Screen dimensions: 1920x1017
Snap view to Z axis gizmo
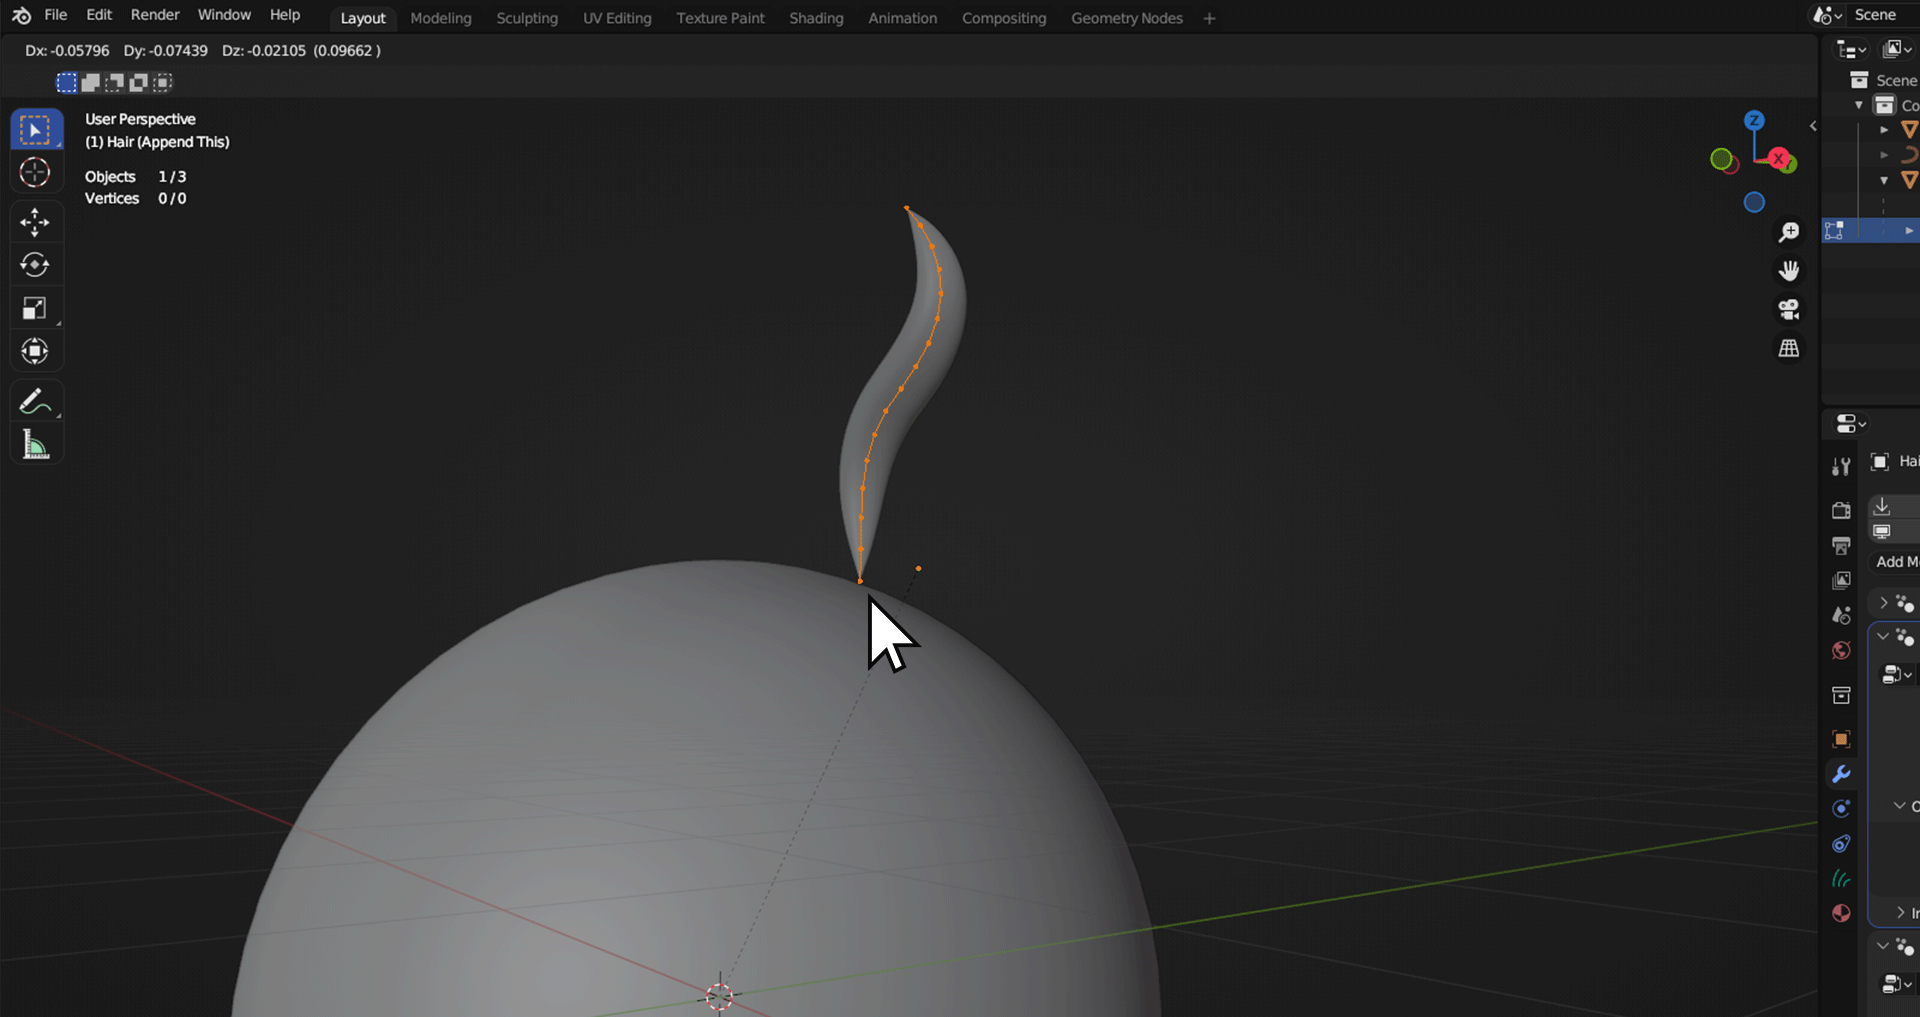tap(1754, 121)
